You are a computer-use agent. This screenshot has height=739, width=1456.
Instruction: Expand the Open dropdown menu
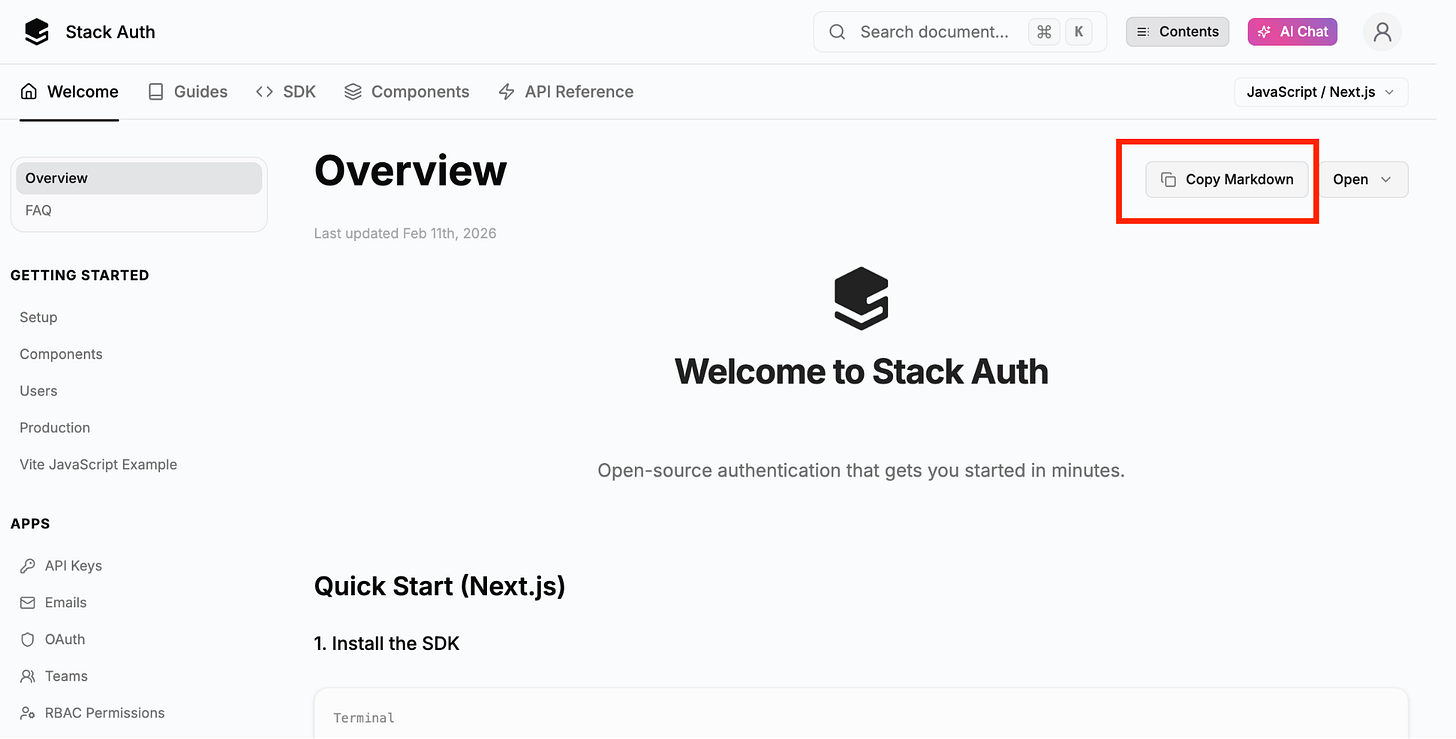click(x=1363, y=180)
